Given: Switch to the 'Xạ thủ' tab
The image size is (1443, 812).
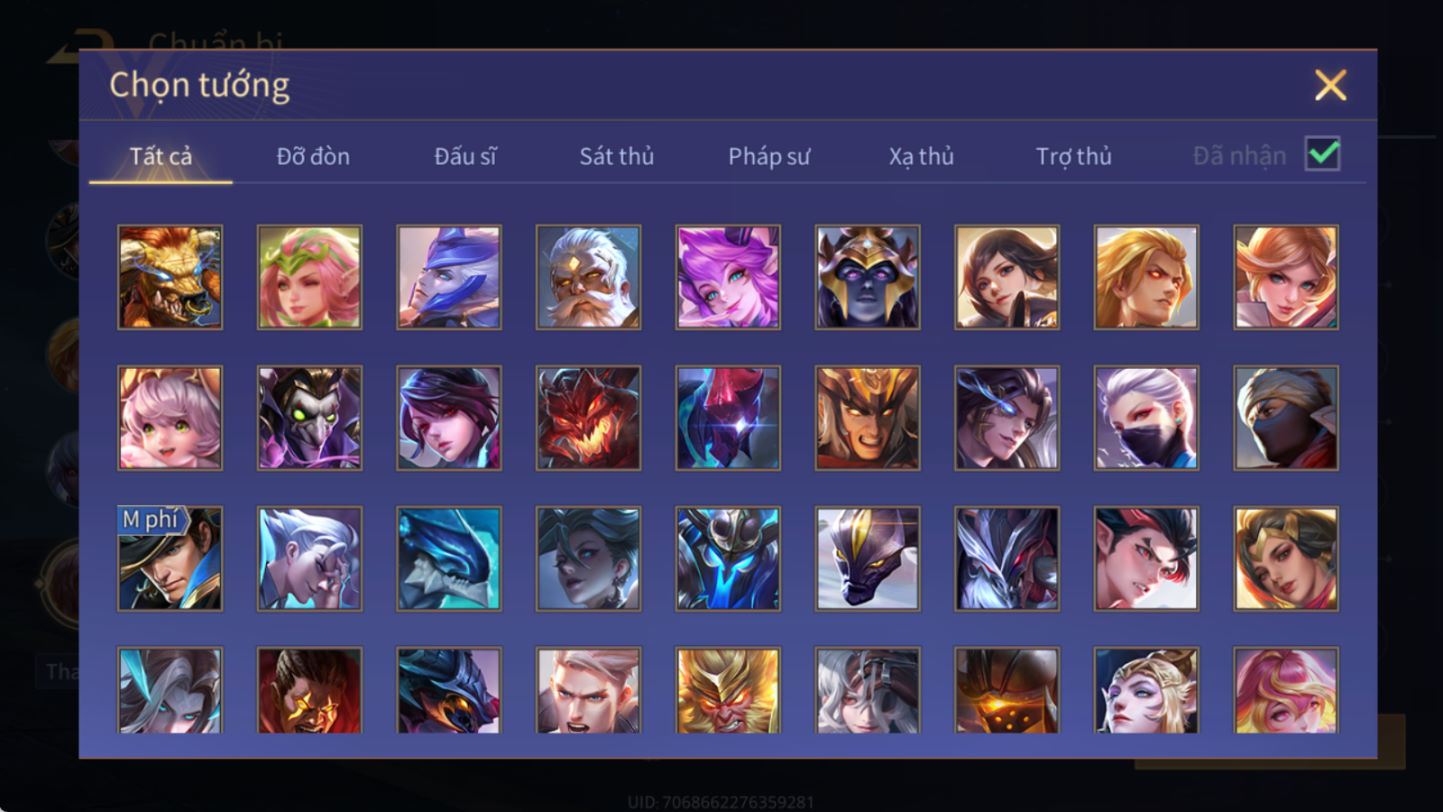Looking at the screenshot, I should [921, 156].
